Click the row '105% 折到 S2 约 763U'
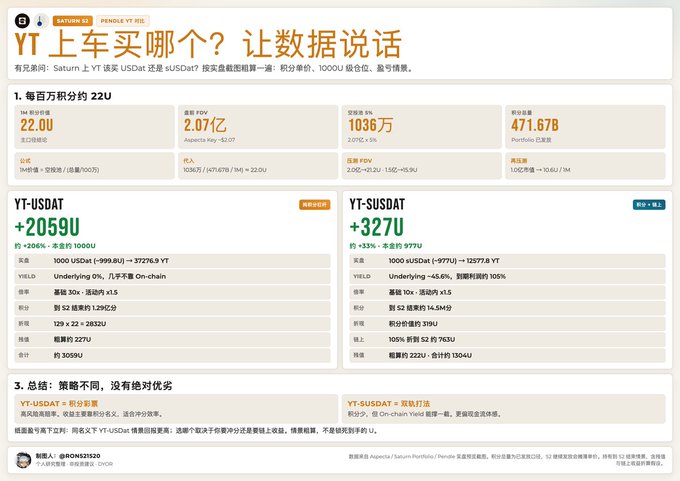This screenshot has width=680, height=481. coord(507,339)
